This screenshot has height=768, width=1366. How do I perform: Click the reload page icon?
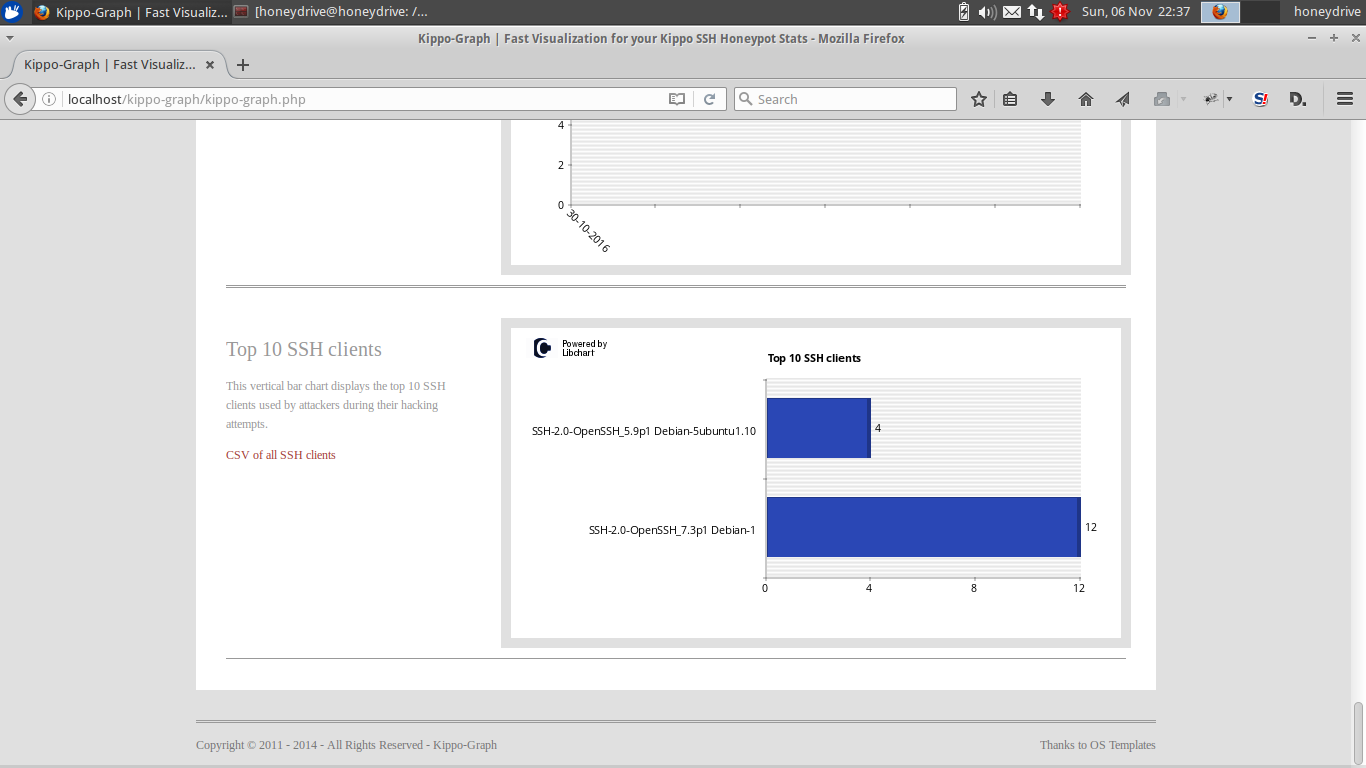point(710,99)
